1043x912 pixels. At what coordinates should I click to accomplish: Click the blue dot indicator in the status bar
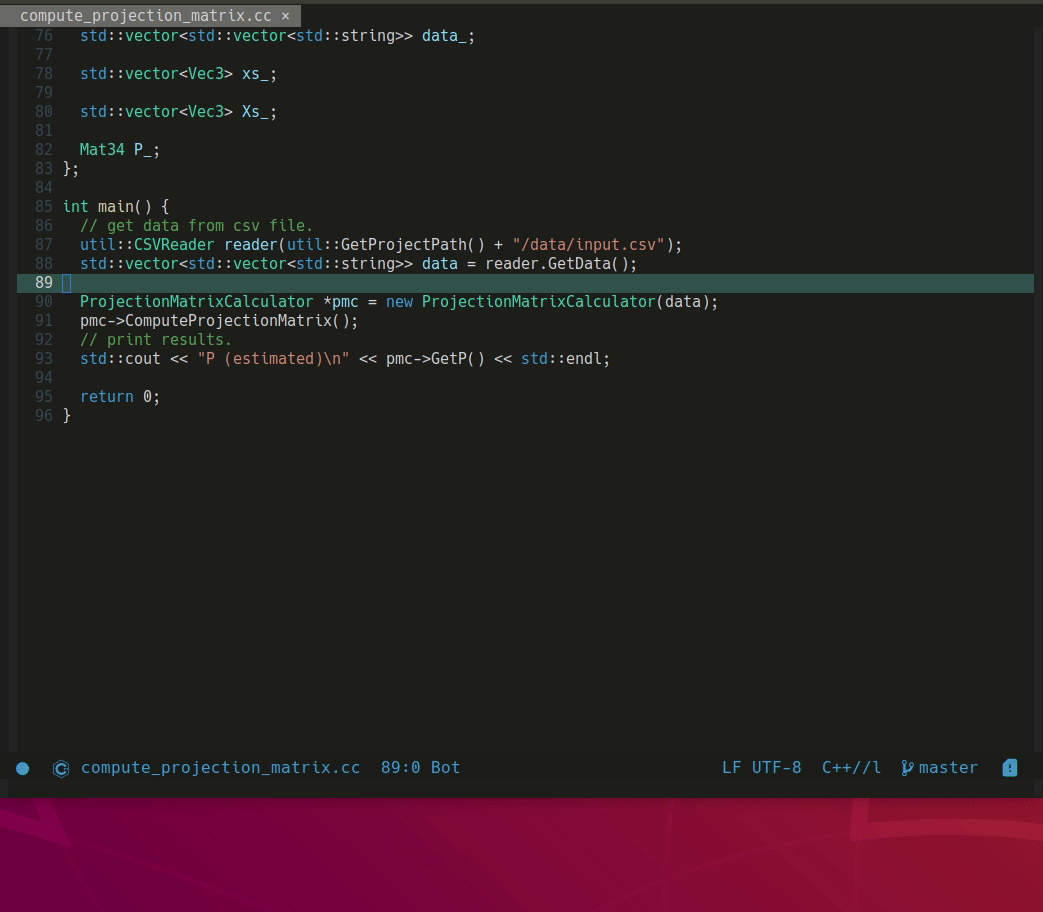pyautogui.click(x=22, y=767)
